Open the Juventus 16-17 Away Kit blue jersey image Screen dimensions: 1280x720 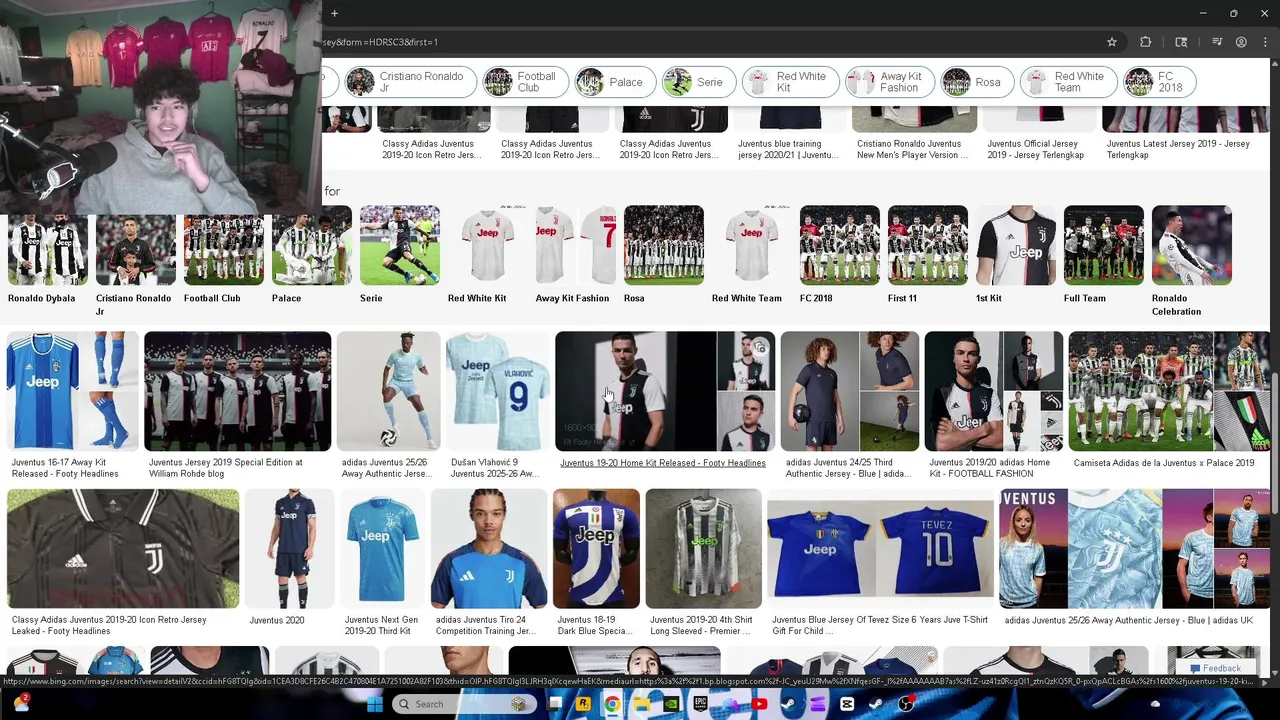[x=72, y=391]
